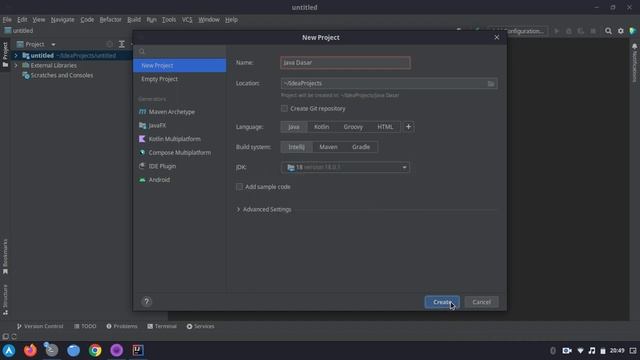Choose Gradle build system
640x360 pixels.
[361, 147]
